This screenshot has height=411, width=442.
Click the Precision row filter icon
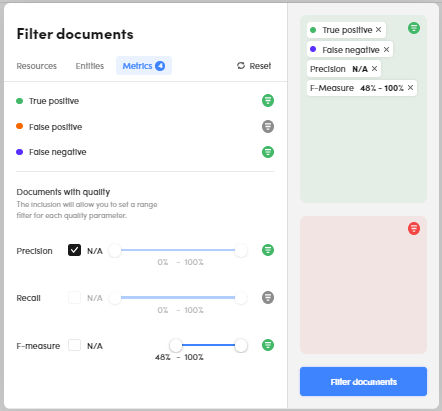tap(268, 250)
